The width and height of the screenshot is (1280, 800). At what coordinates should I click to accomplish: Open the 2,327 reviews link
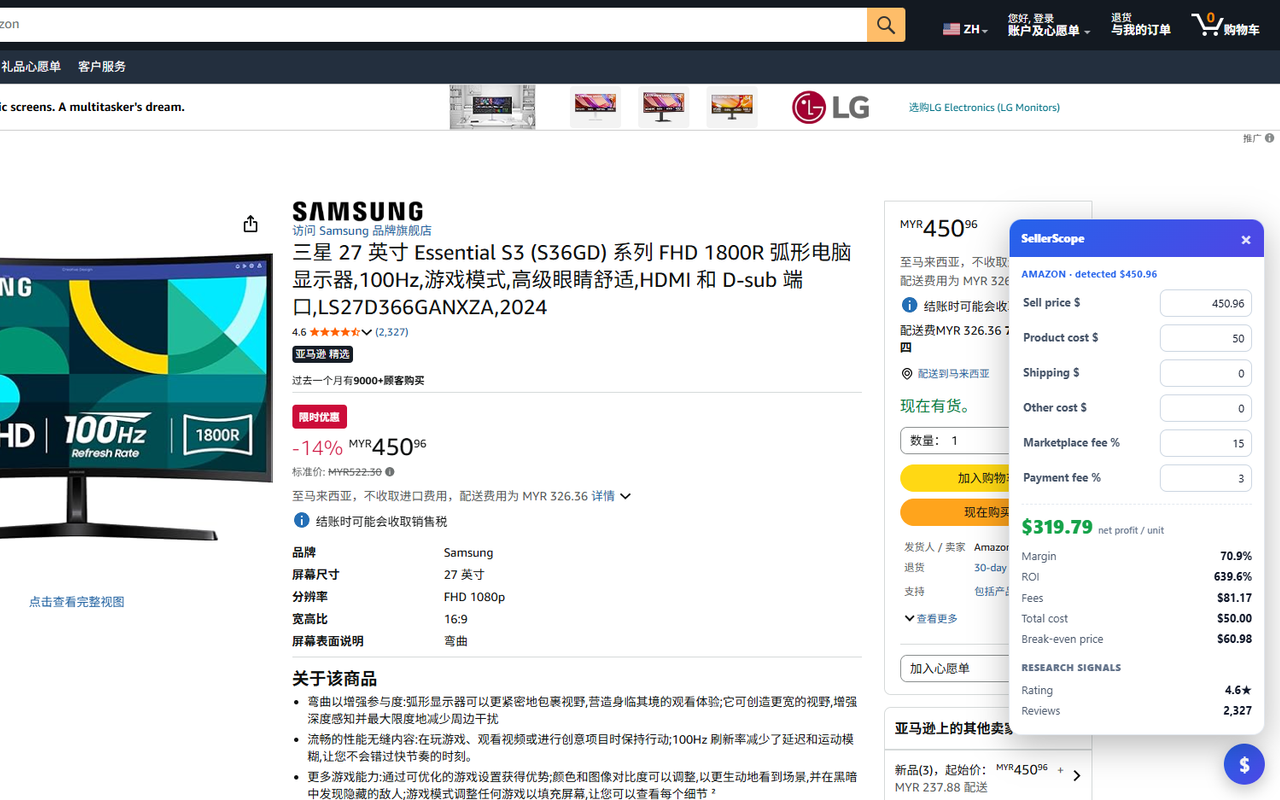(392, 332)
